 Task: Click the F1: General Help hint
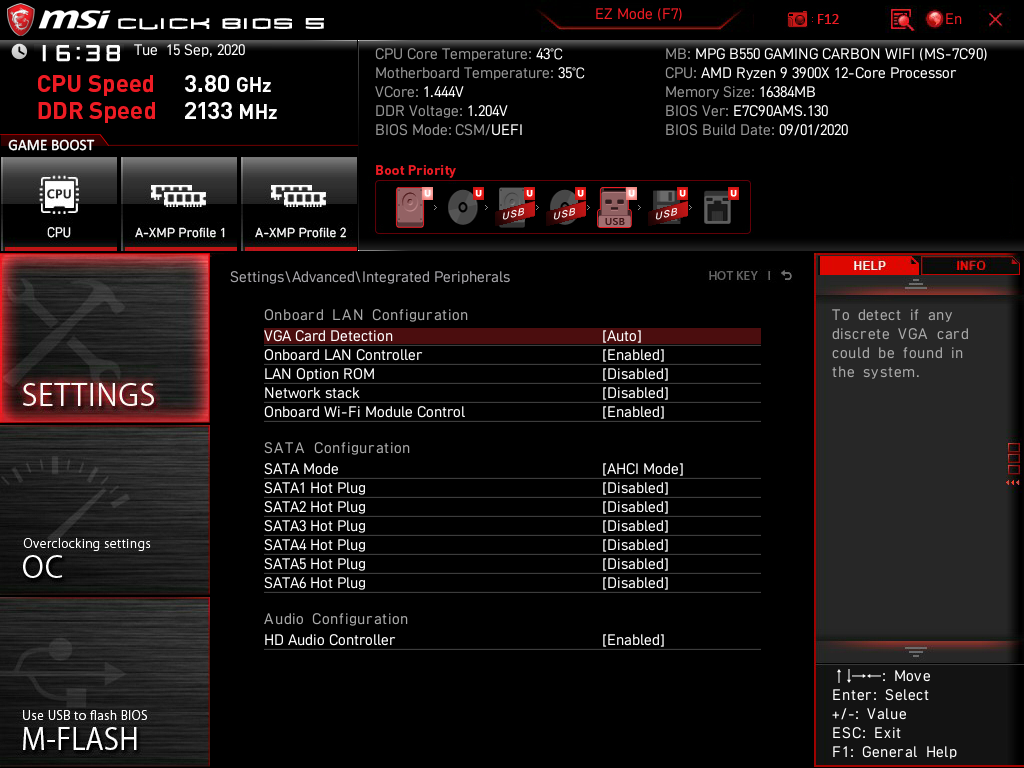tap(894, 752)
